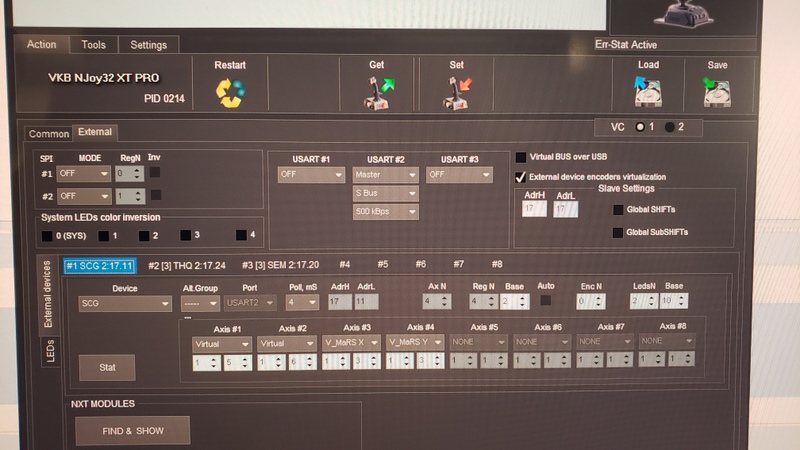This screenshot has width=800, height=450.
Task: Open Axis #1 Virtual dropdown
Action: (222, 344)
